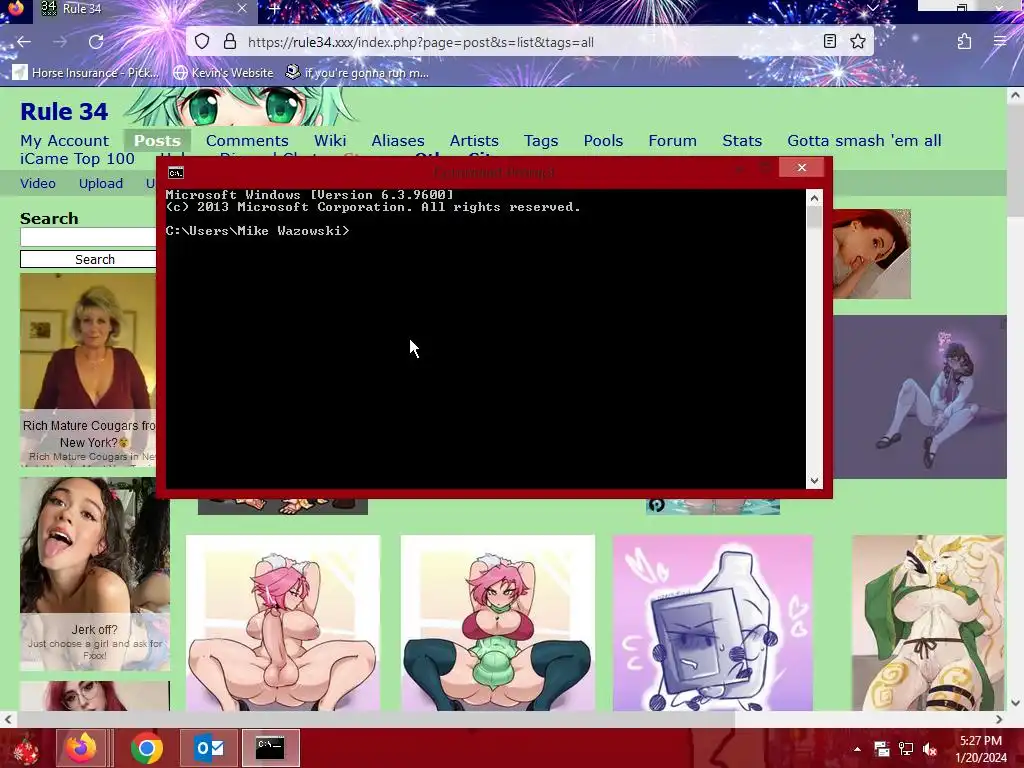Open Aliases page
Screen dimensions: 1024x768
pyautogui.click(x=398, y=140)
